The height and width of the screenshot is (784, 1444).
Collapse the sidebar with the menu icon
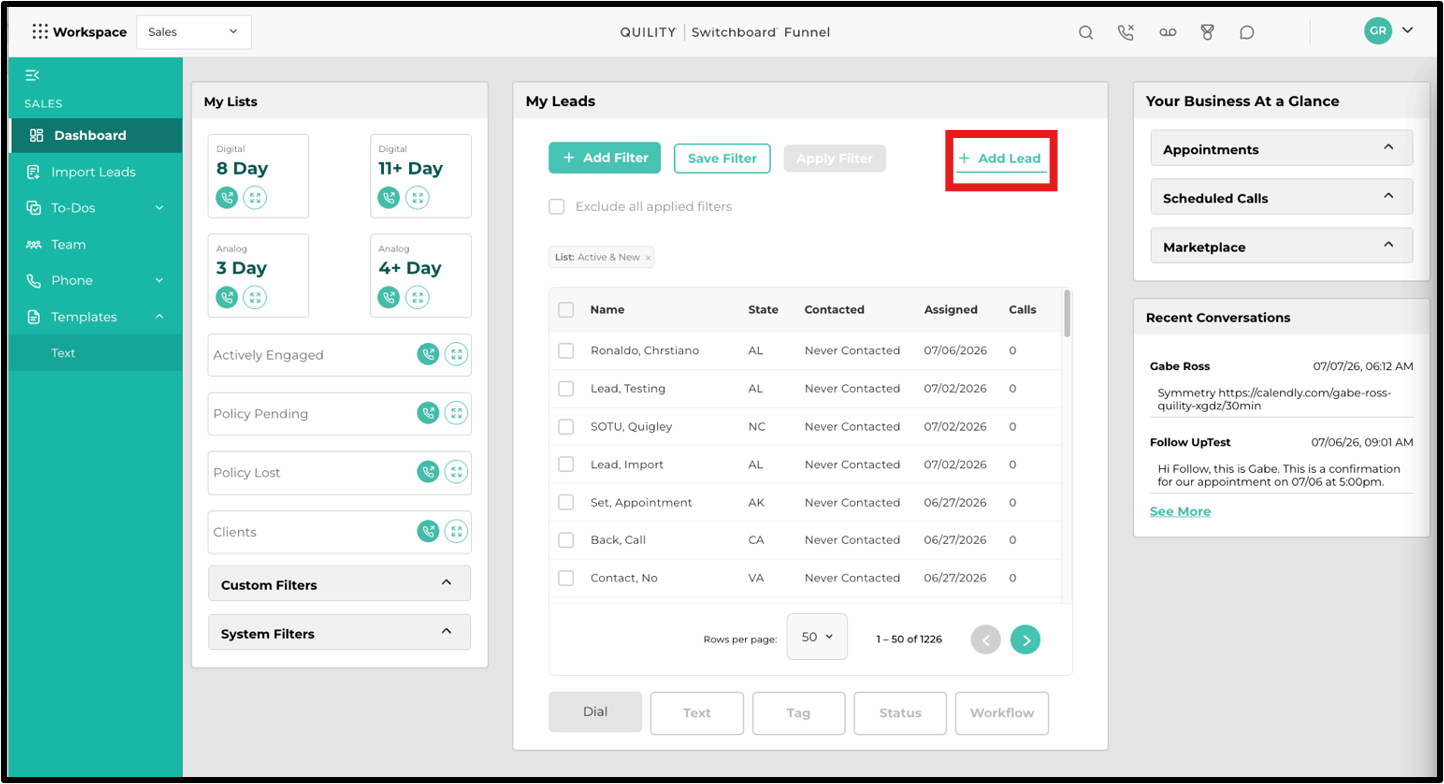33,75
